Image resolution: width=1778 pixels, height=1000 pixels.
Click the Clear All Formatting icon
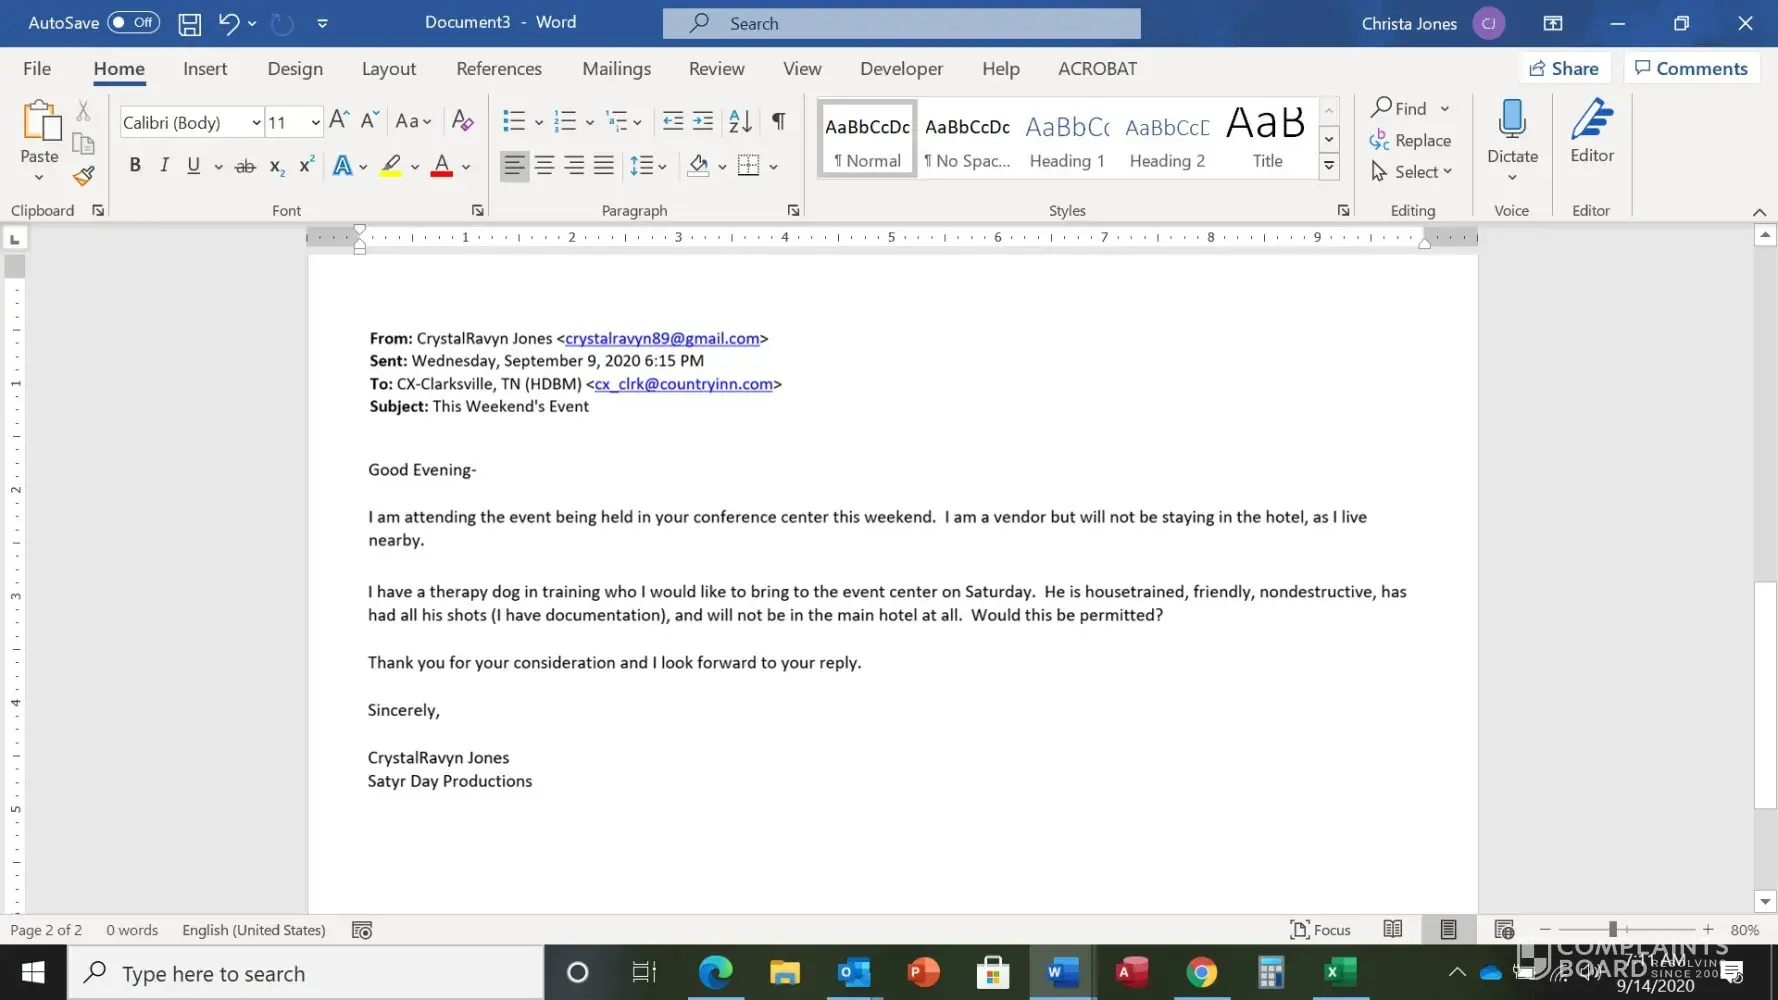[462, 121]
